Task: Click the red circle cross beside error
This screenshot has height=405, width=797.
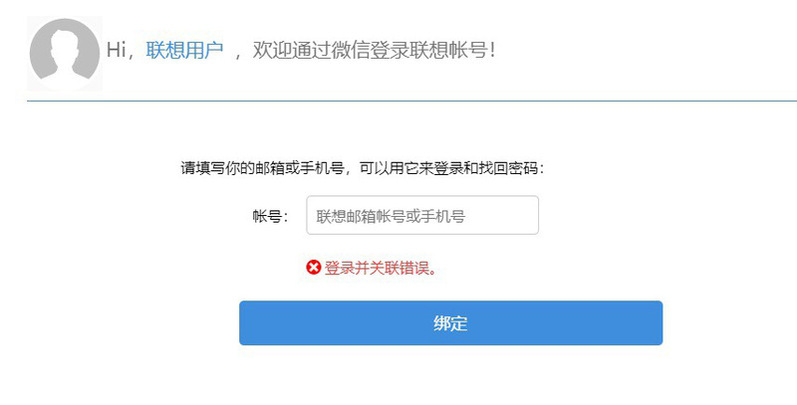Action: (x=314, y=267)
